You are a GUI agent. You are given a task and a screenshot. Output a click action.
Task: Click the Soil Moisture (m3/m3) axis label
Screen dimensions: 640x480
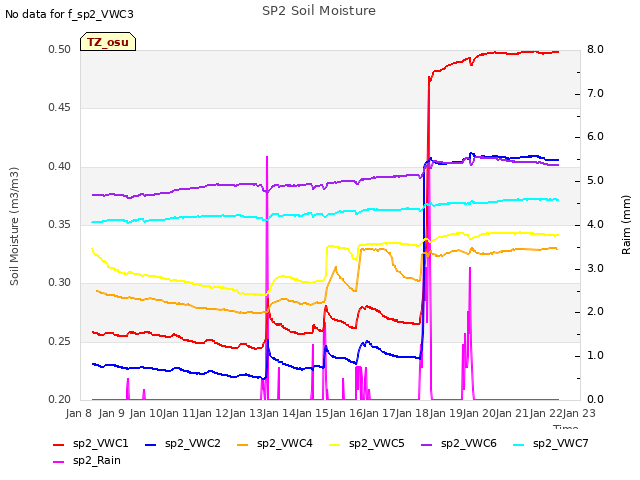14,226
